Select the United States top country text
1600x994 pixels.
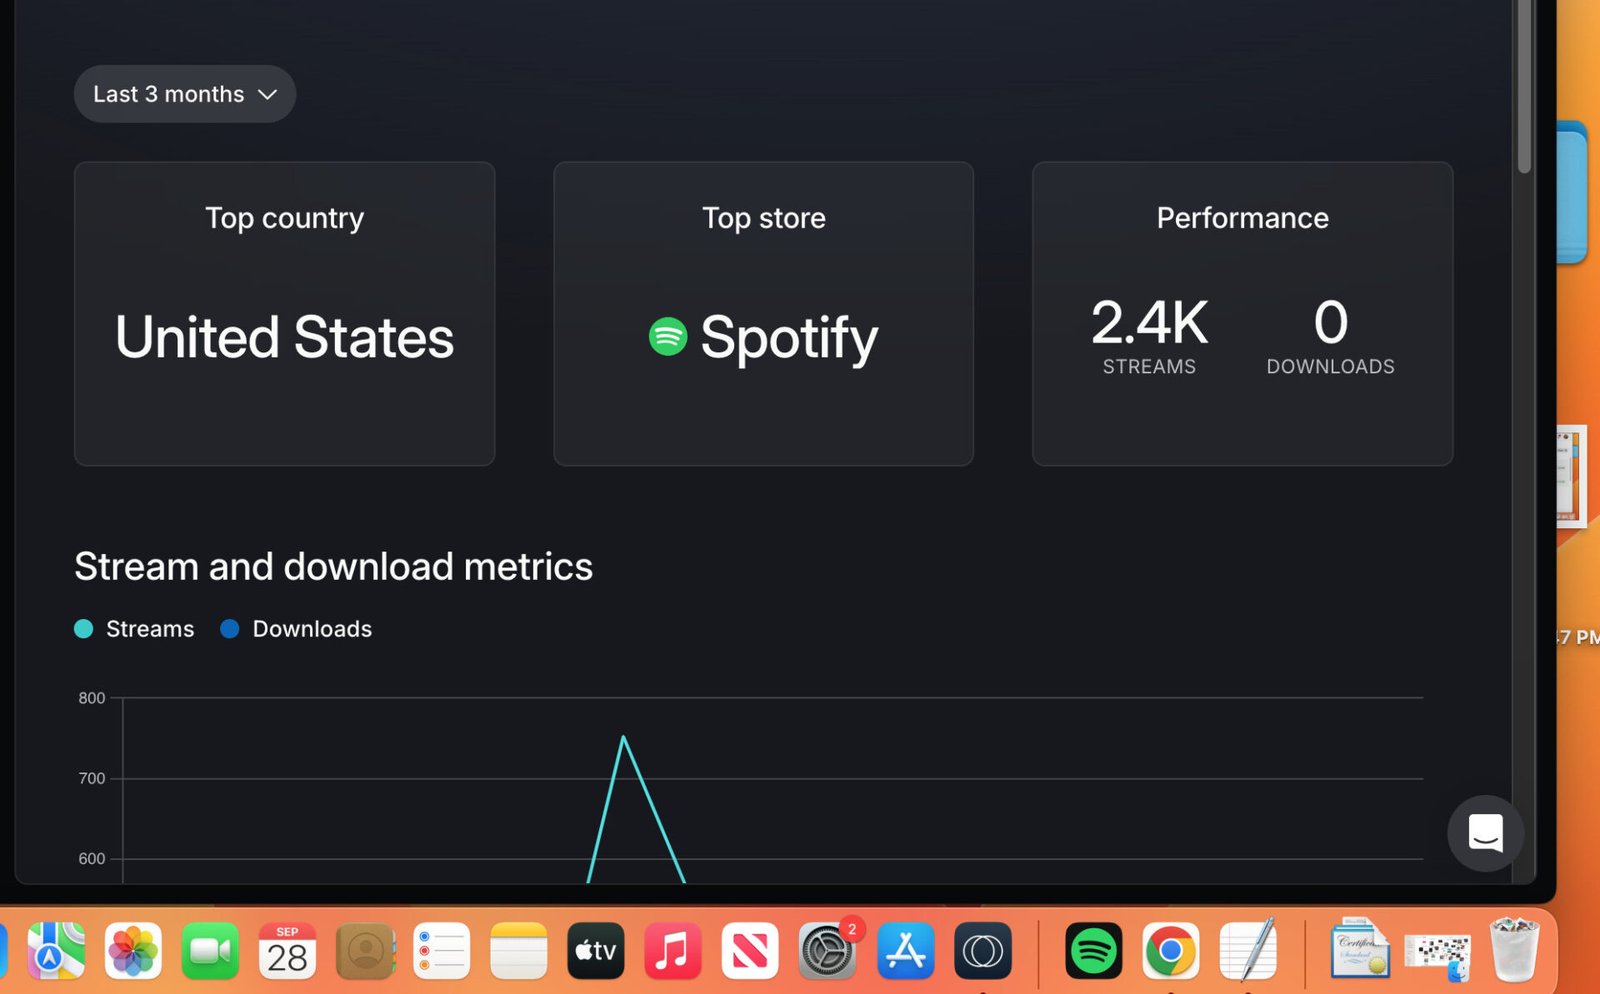tap(285, 337)
